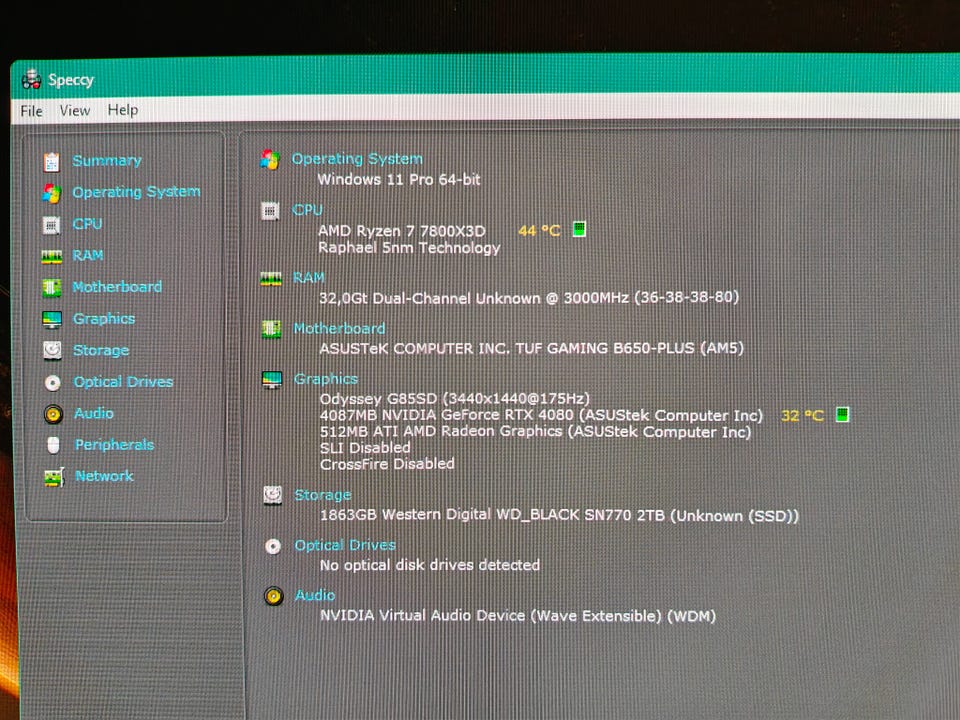Open Storage entry in sidebar
960x720 pixels.
click(101, 350)
